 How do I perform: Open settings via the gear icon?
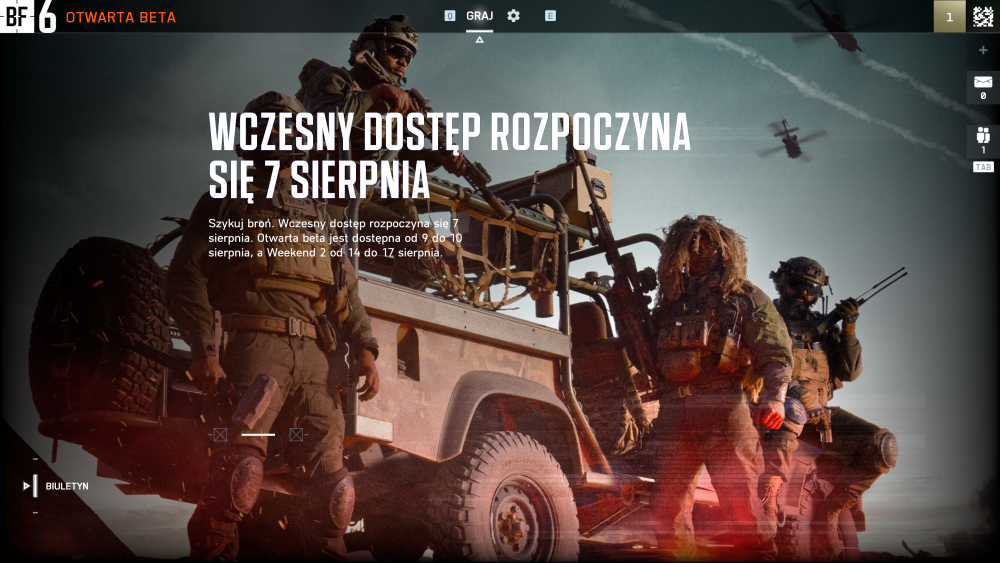[513, 15]
